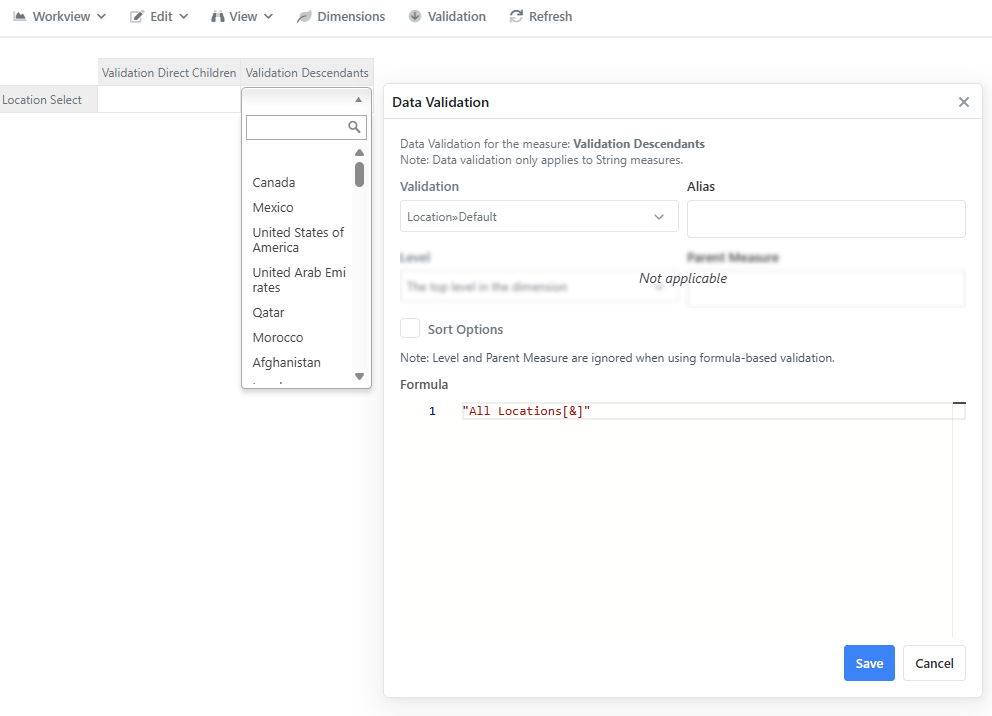Click the magnifier icon in the dropdown search
The width and height of the screenshot is (992, 716).
(354, 127)
